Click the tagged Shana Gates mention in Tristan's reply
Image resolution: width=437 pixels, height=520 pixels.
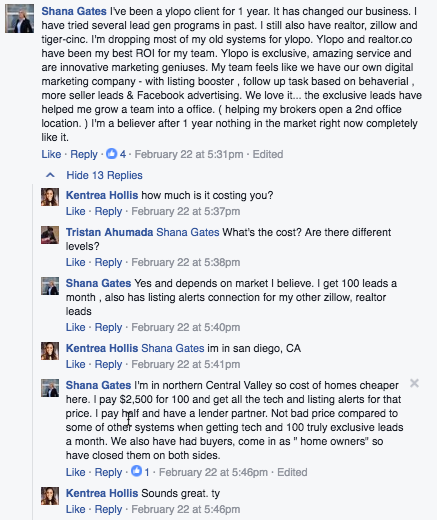tap(188, 232)
